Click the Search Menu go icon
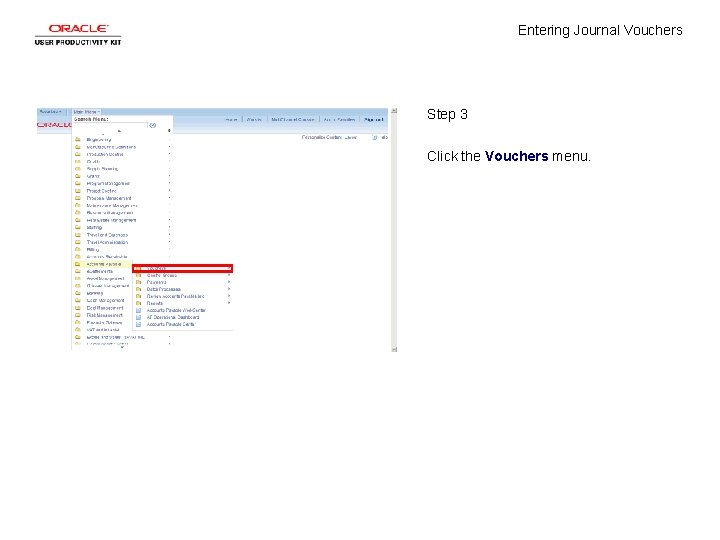Image resolution: width=720 pixels, height=540 pixels. 152,125
